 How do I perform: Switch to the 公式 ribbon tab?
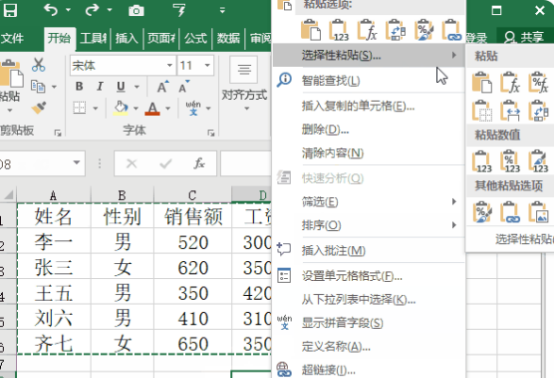[x=195, y=38]
